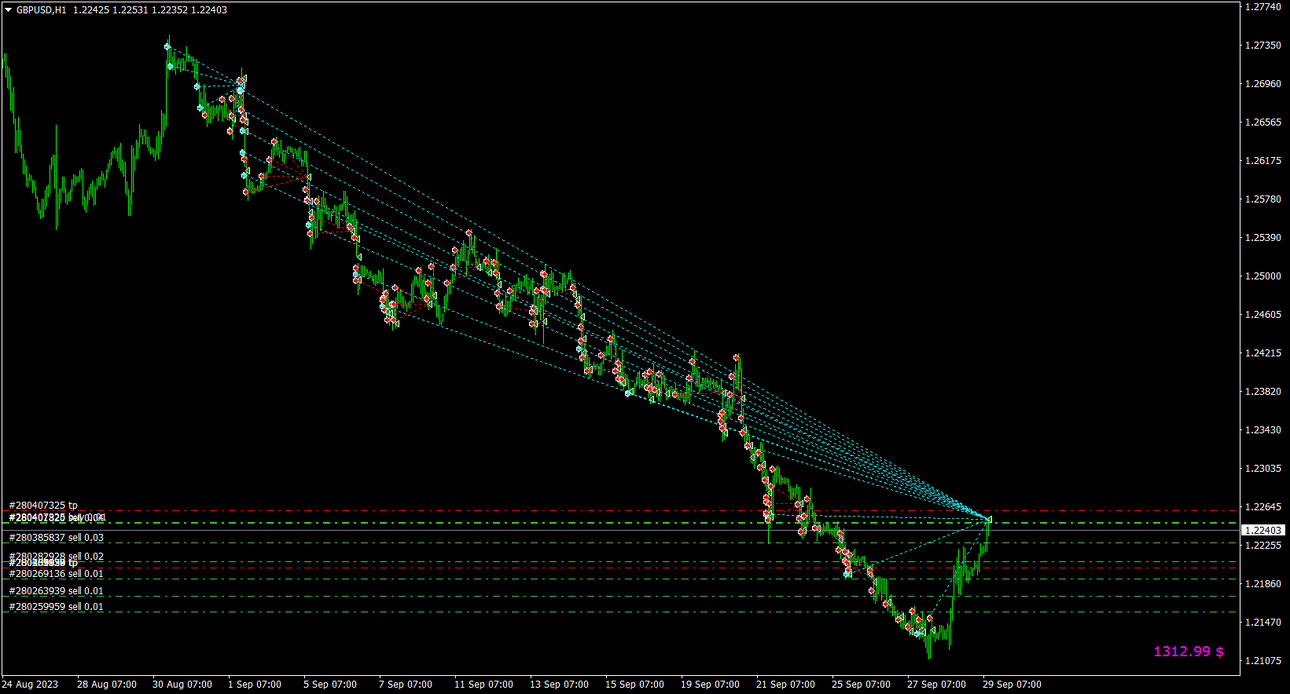Click the 1 Sep 07:00 time label

click(x=256, y=685)
